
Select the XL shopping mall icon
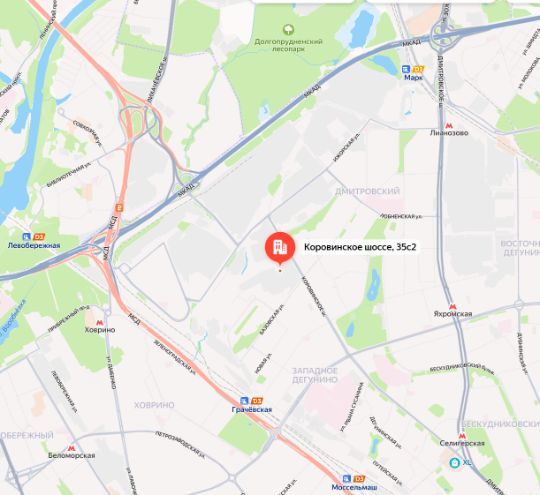(455, 463)
